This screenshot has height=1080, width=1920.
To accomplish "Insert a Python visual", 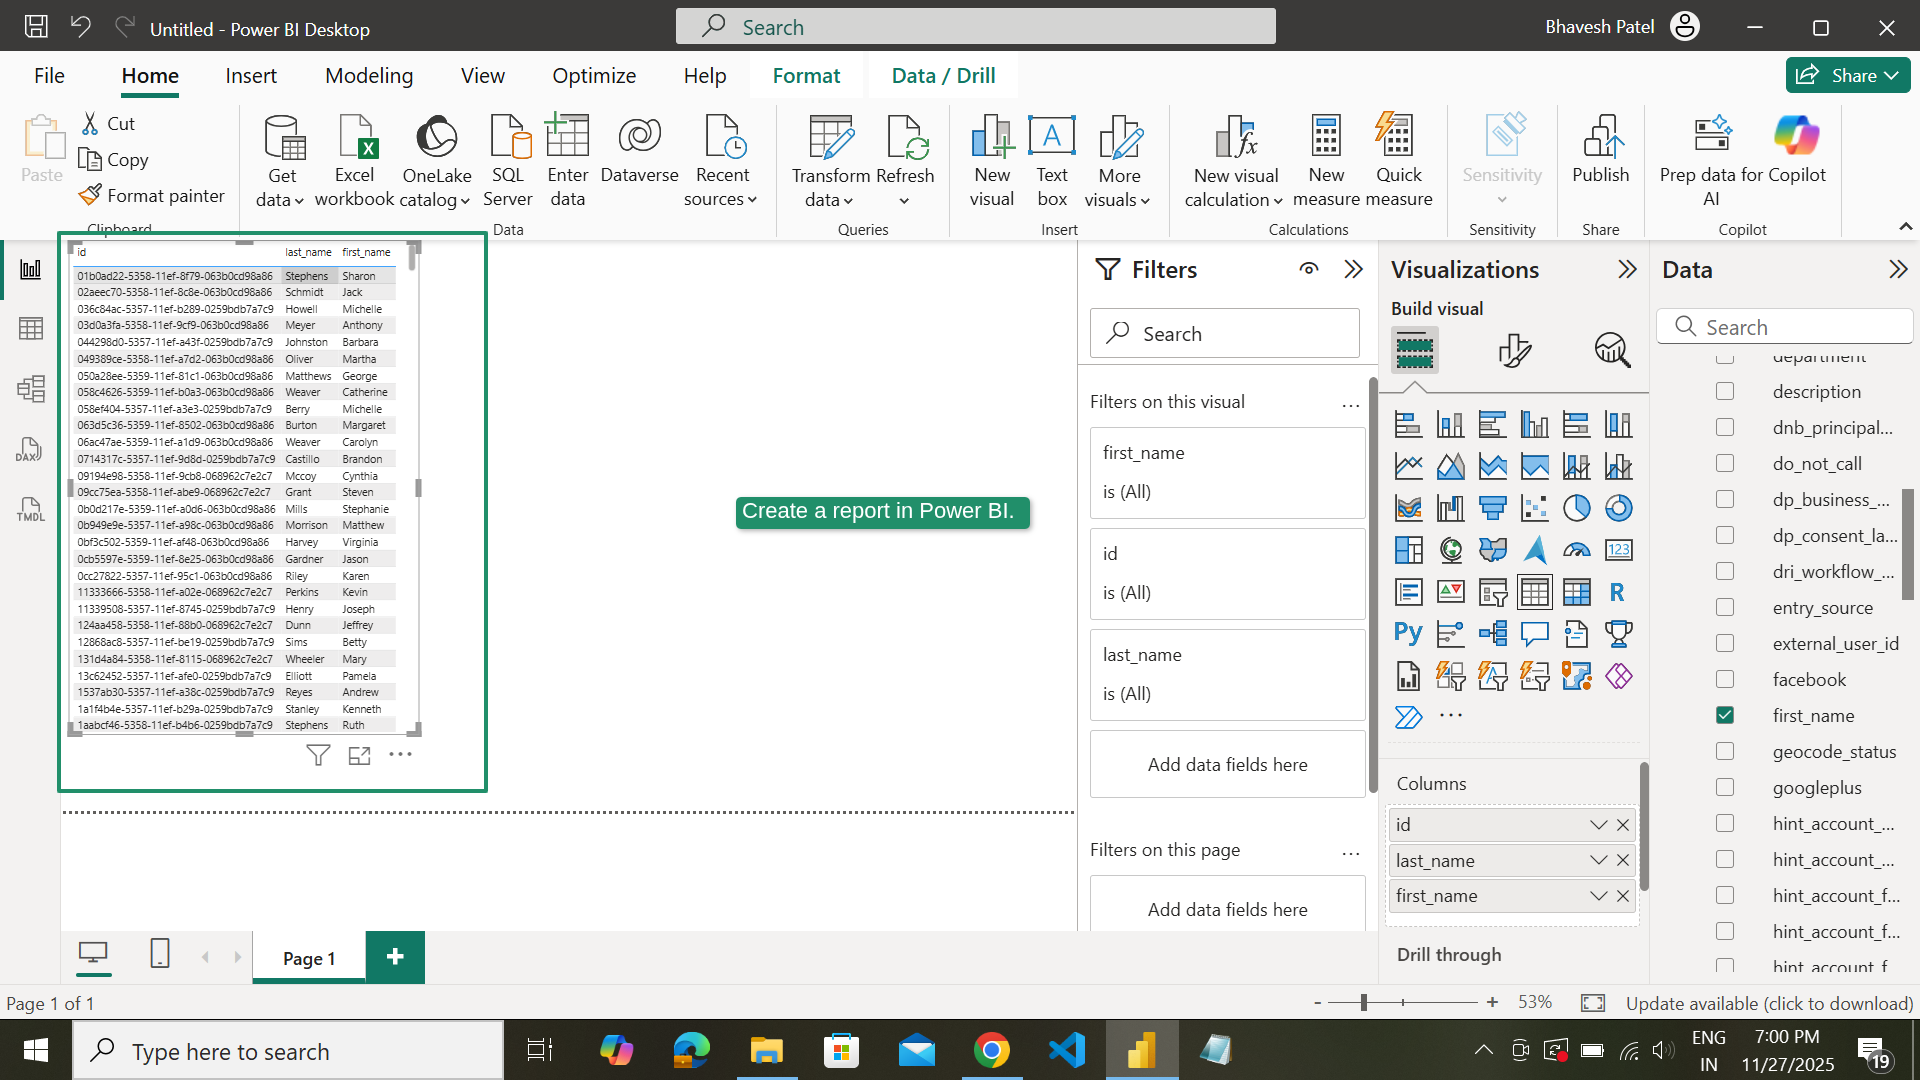I will (1408, 633).
